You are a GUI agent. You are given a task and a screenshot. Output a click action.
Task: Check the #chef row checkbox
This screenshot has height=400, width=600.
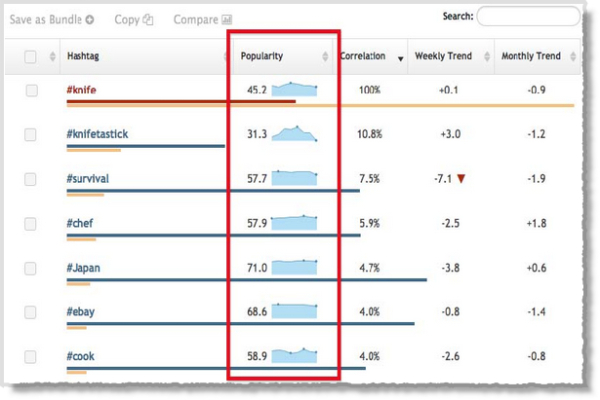click(30, 224)
